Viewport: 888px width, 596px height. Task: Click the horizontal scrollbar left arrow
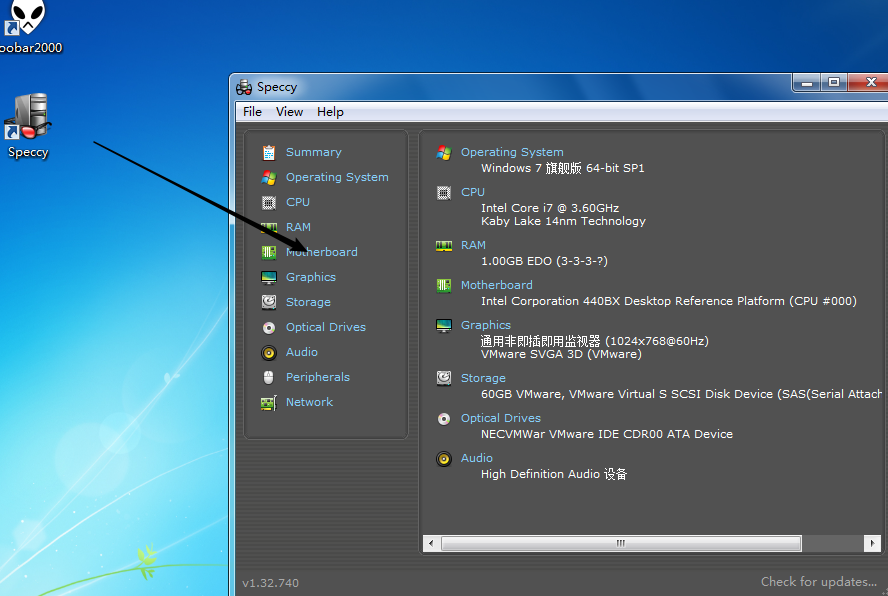[x=432, y=543]
